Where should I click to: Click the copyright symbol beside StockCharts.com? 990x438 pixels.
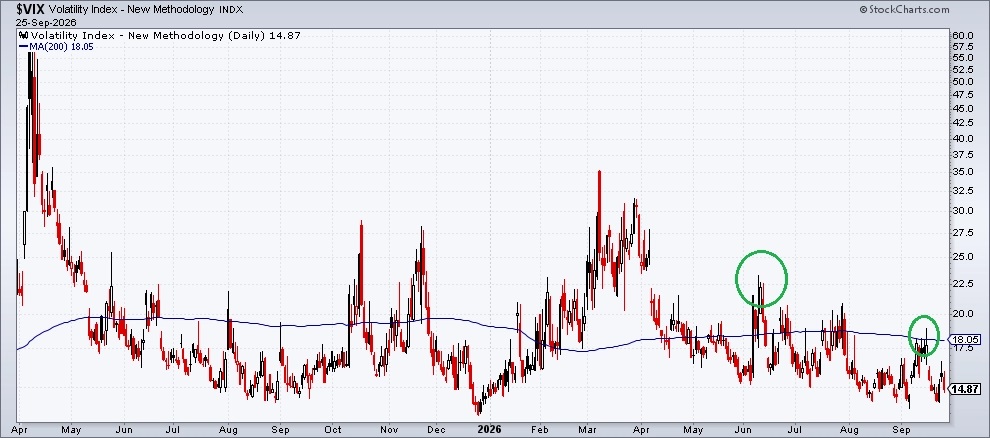863,9
